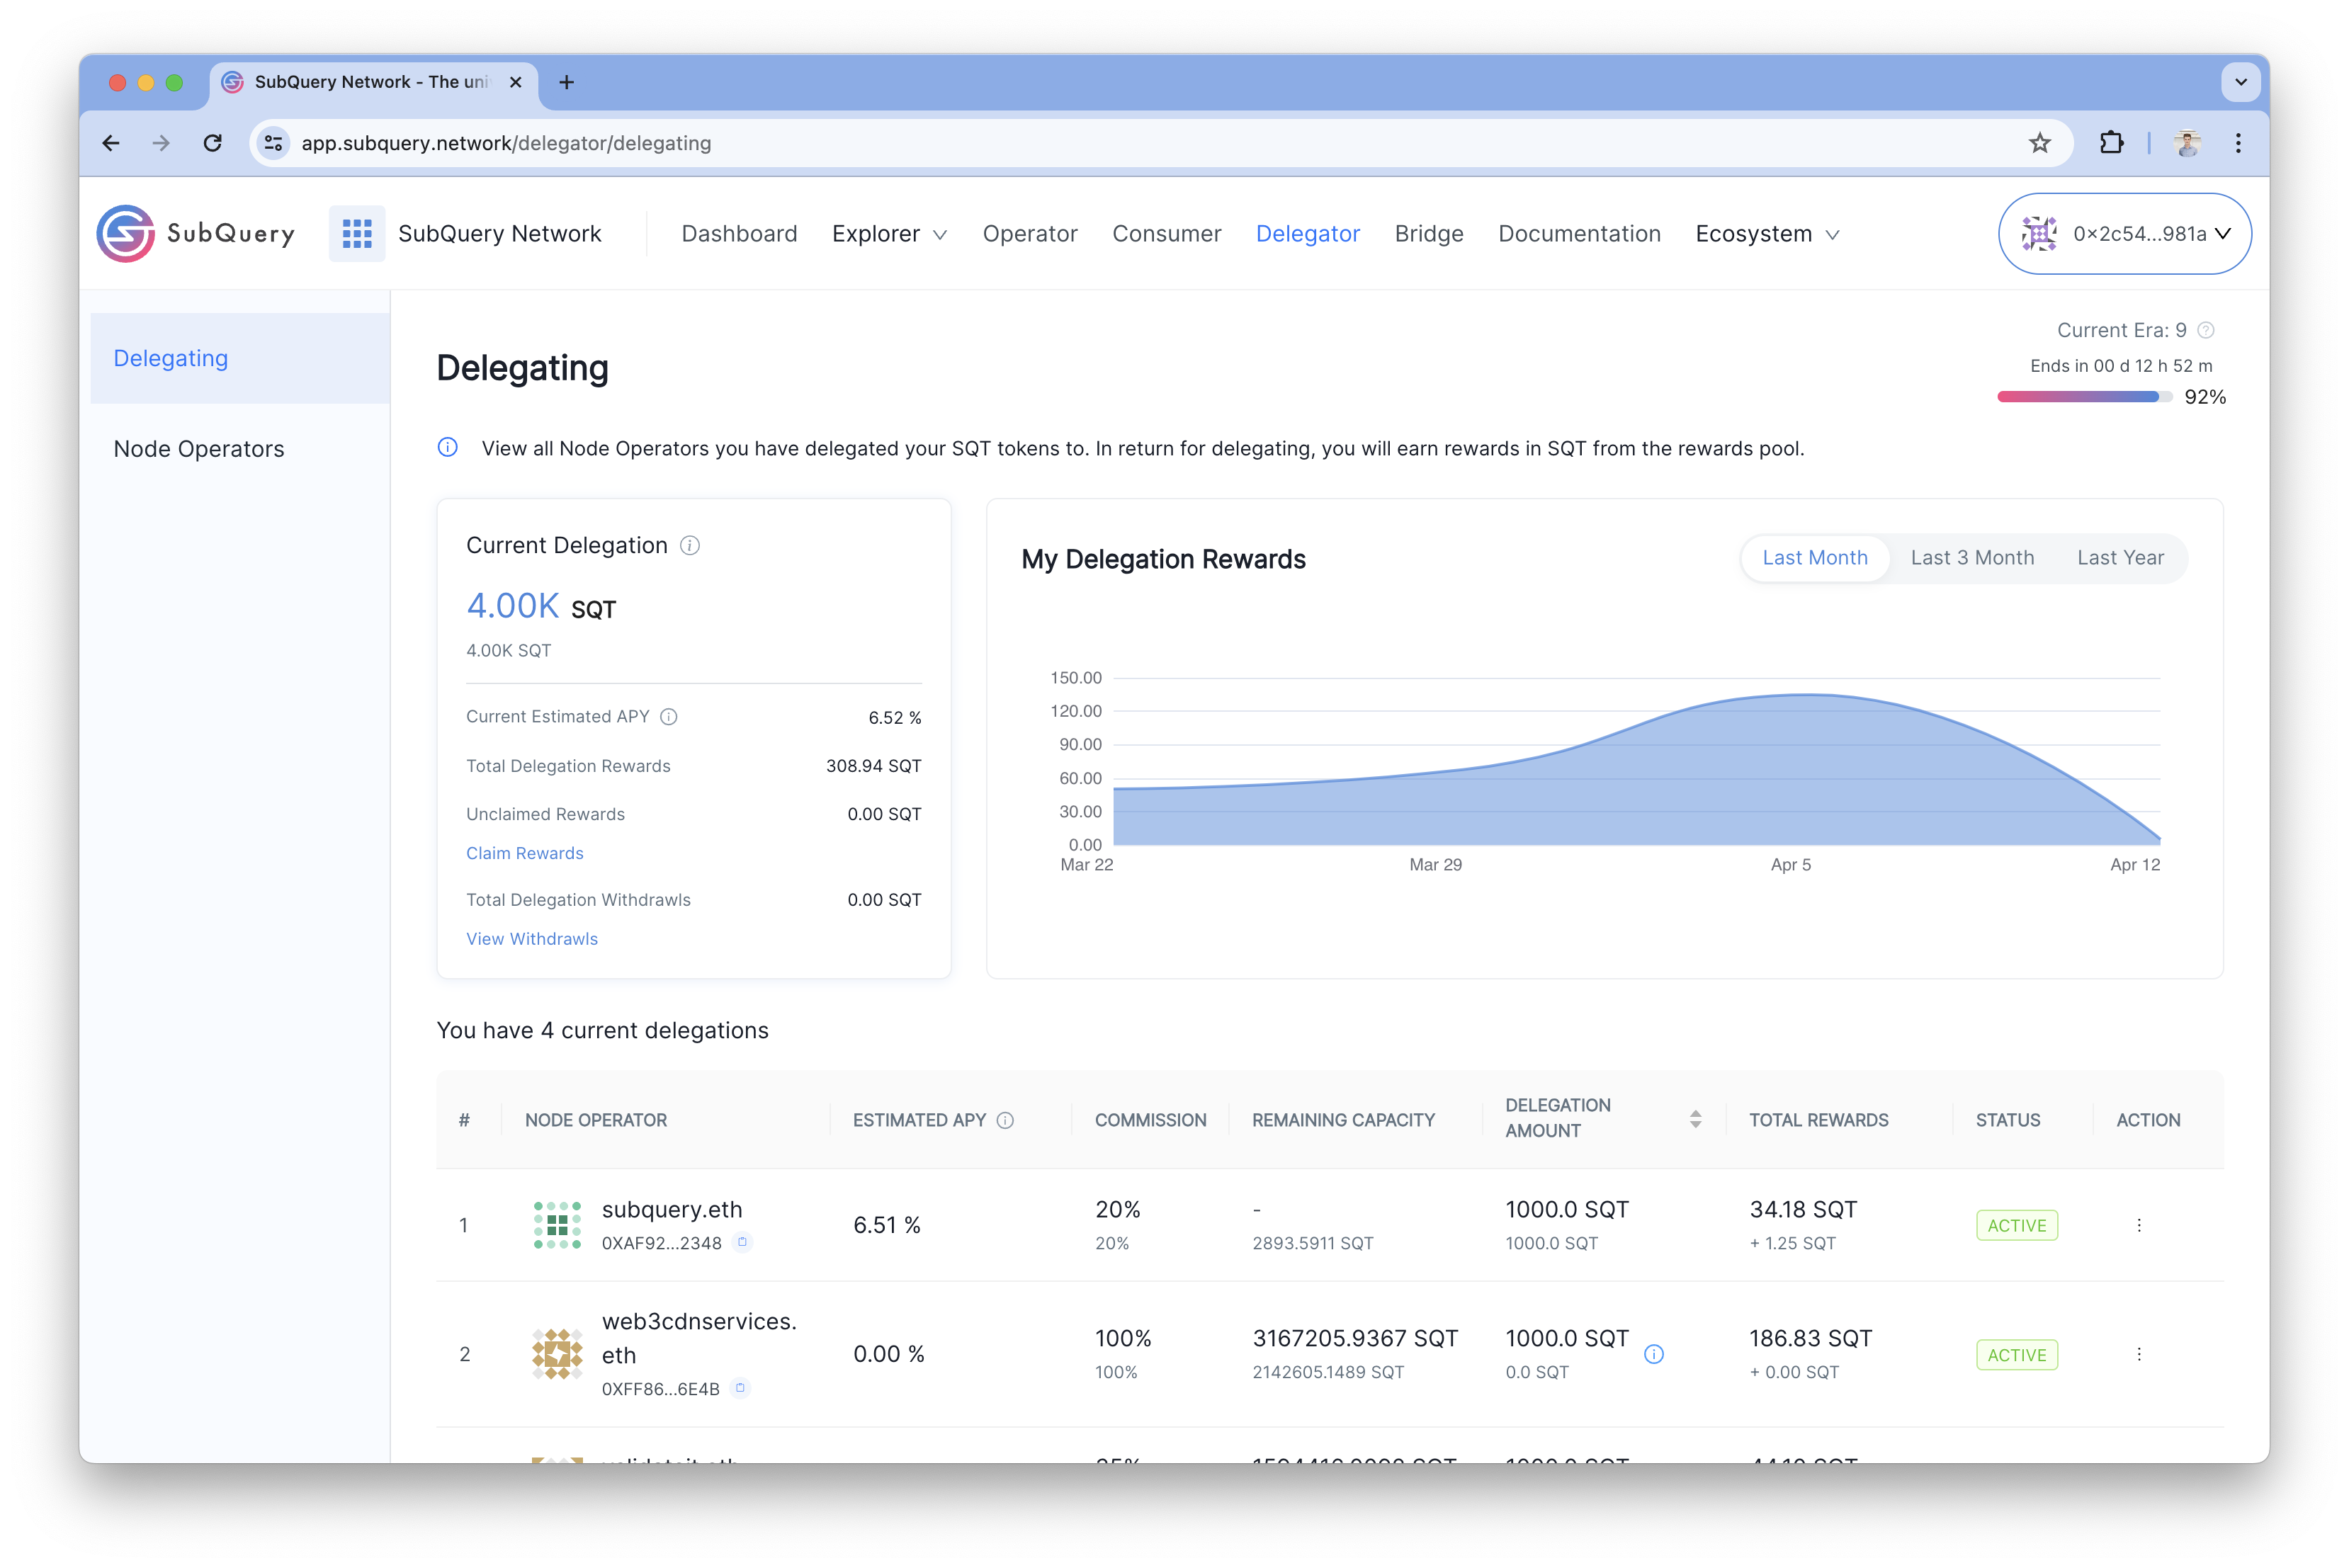Image resolution: width=2349 pixels, height=1568 pixels.
Task: Click the browser address bar URL
Action: point(506,143)
